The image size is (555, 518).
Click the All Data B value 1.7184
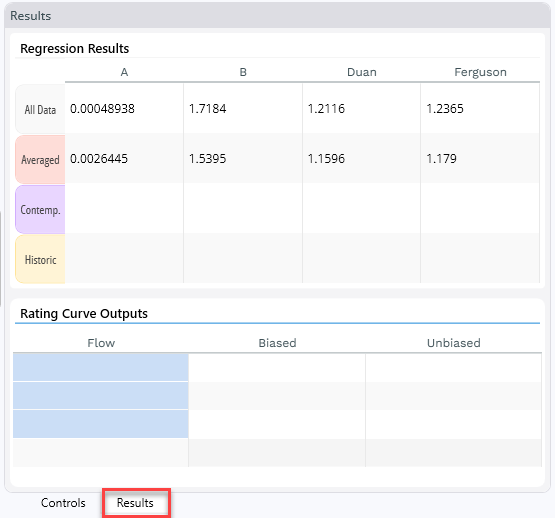click(x=207, y=109)
